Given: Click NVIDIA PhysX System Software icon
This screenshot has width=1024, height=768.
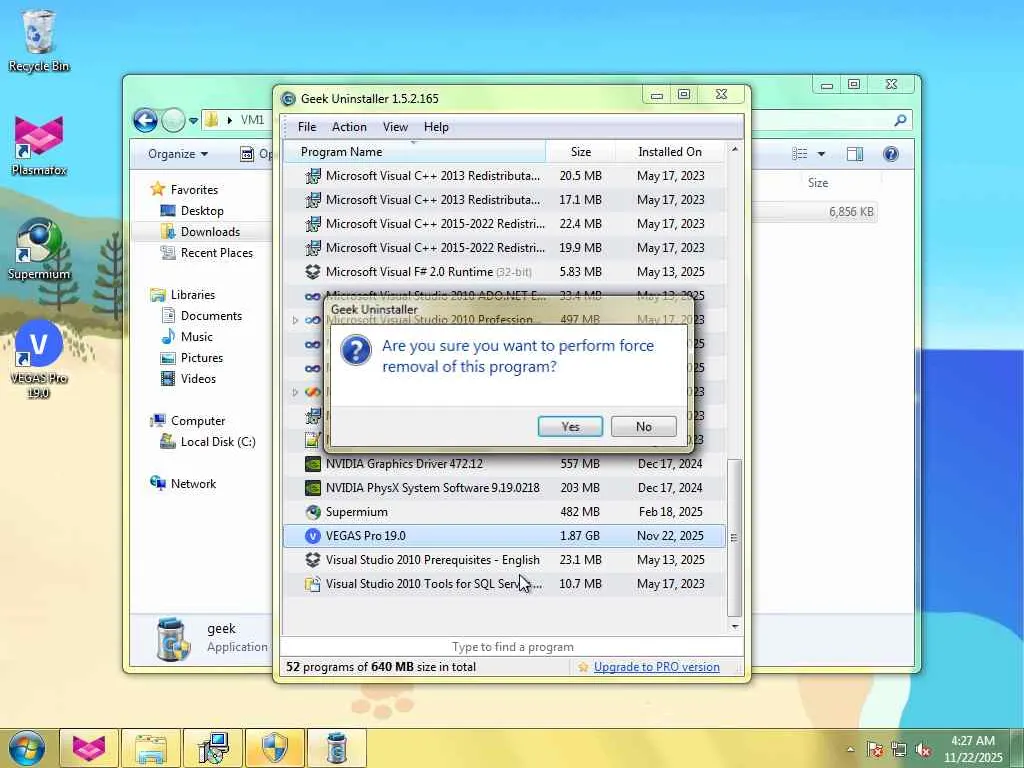Looking at the screenshot, I should pyautogui.click(x=313, y=488).
